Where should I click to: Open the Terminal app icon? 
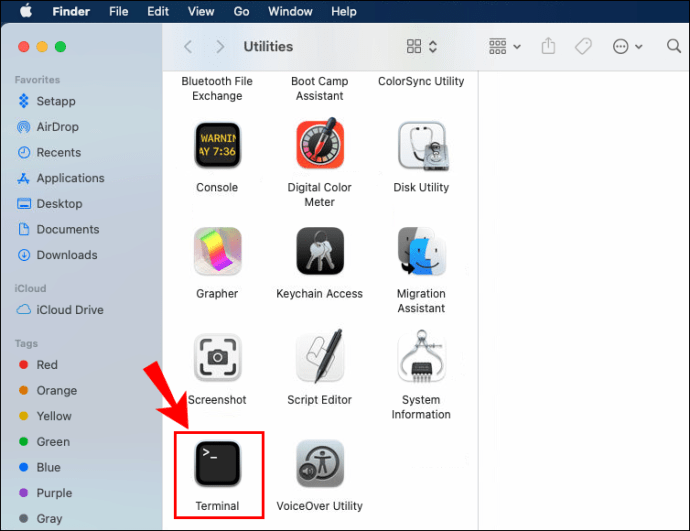217,464
